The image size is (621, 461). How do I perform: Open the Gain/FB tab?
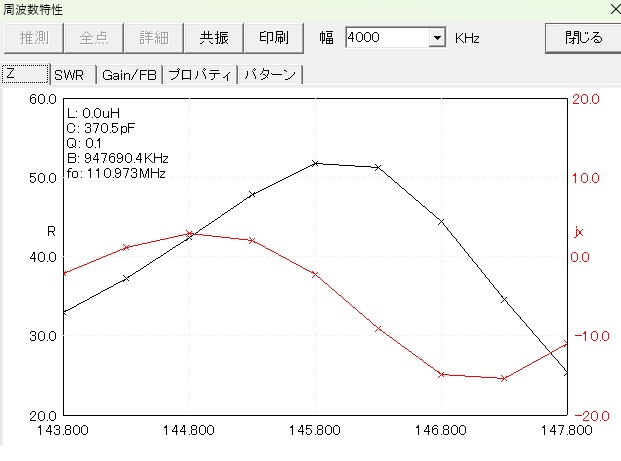pyautogui.click(x=129, y=75)
